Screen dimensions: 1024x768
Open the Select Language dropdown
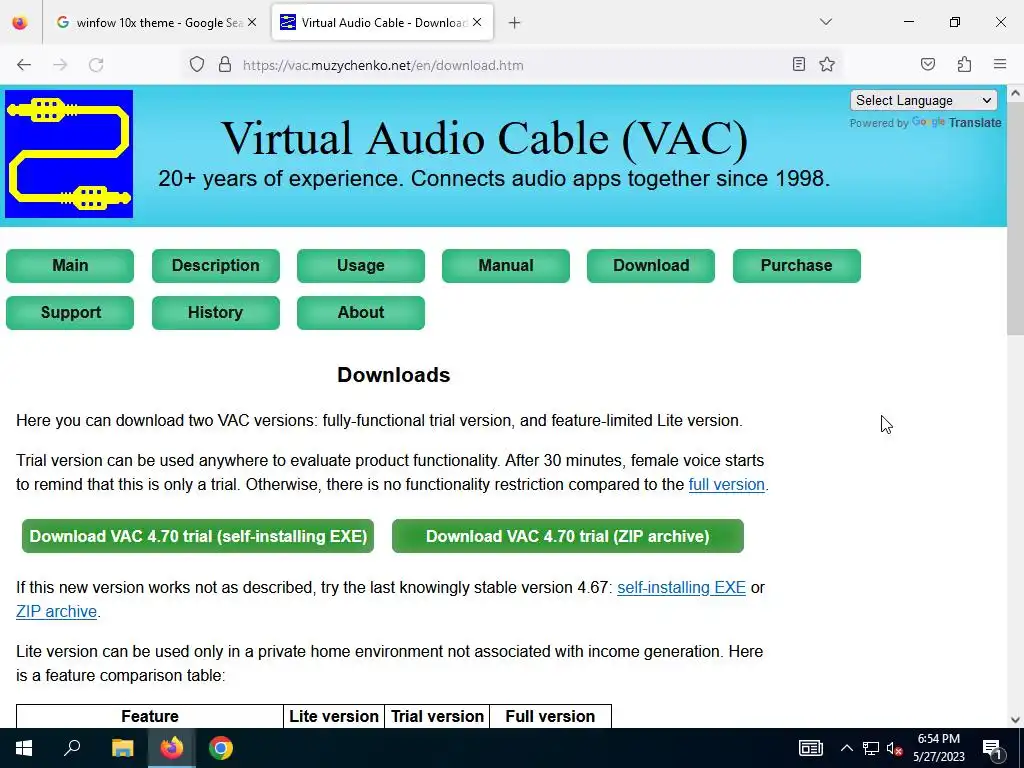pos(923,101)
